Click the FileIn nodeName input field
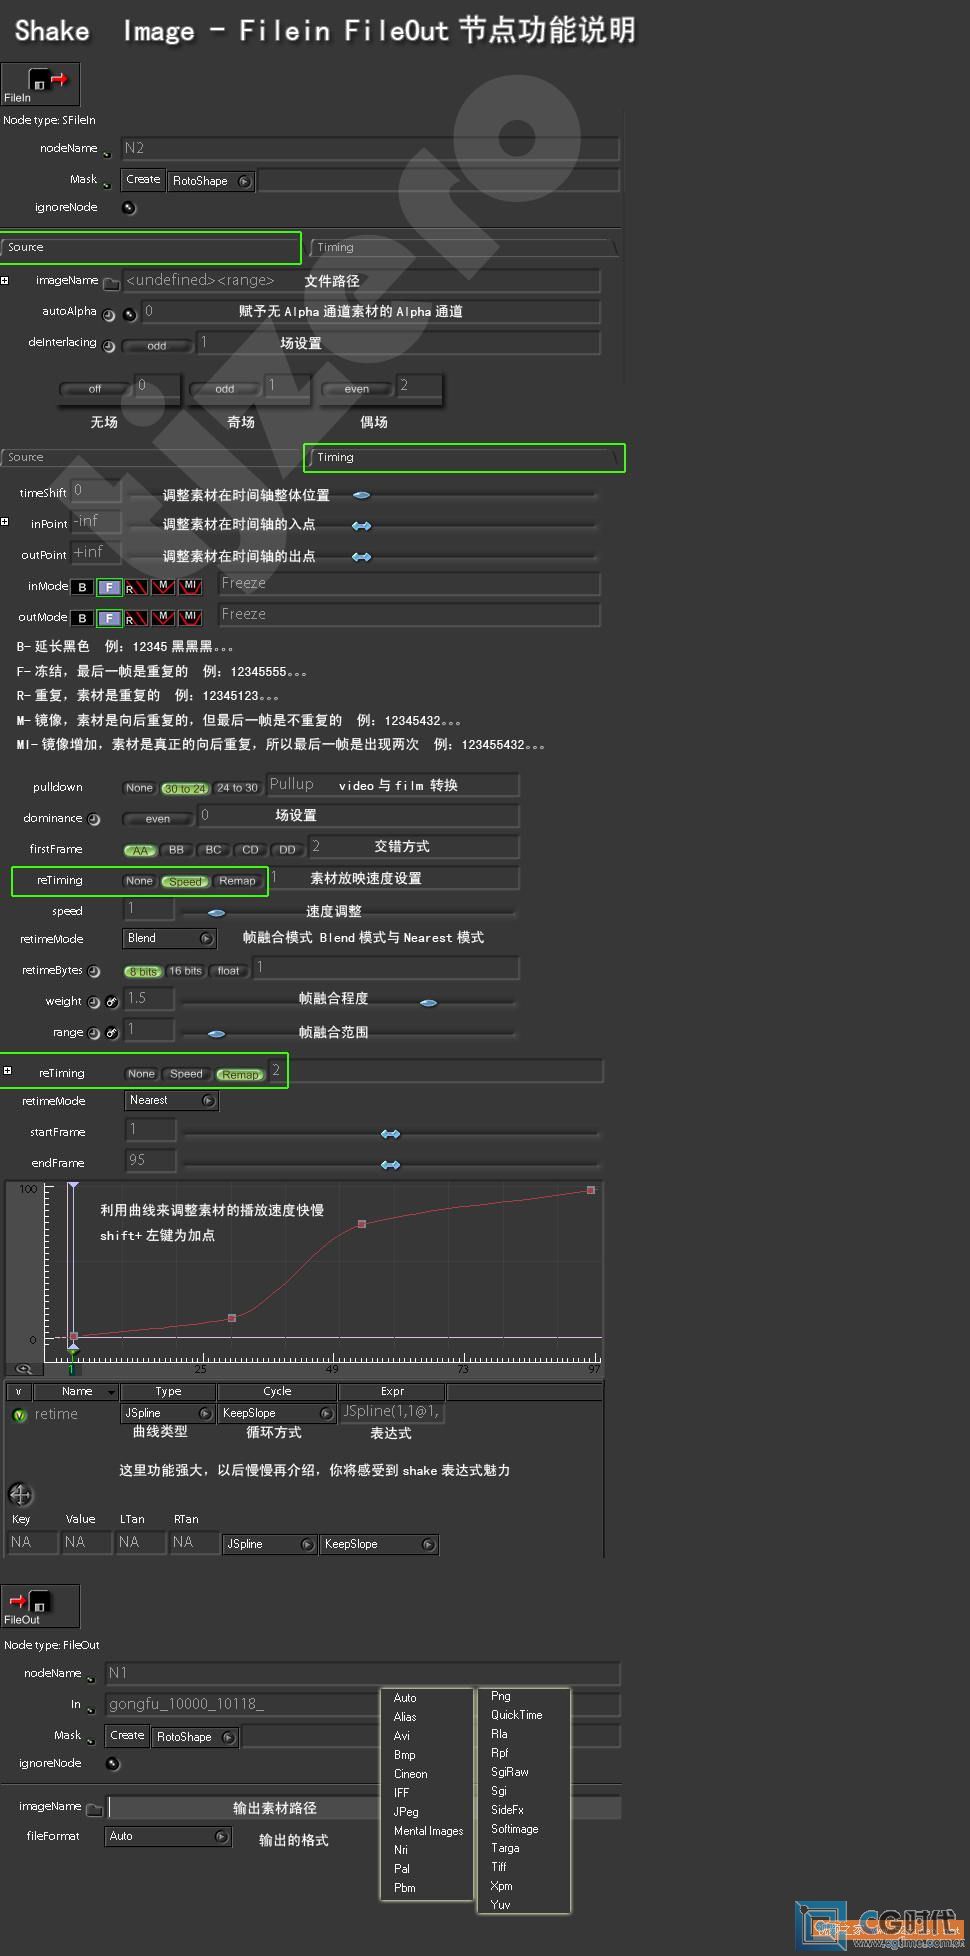The height and width of the screenshot is (1956, 970). [x=370, y=149]
